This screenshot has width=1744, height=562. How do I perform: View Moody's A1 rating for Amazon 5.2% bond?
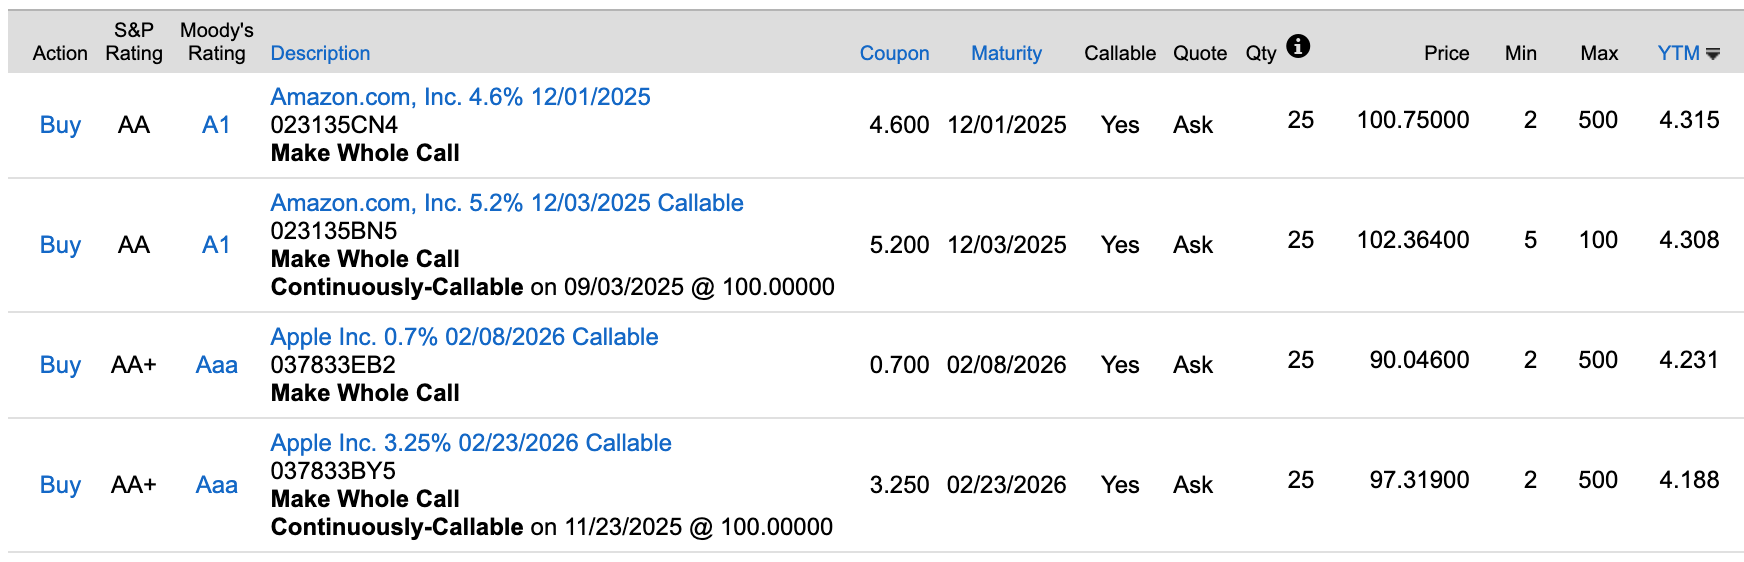pos(216,245)
